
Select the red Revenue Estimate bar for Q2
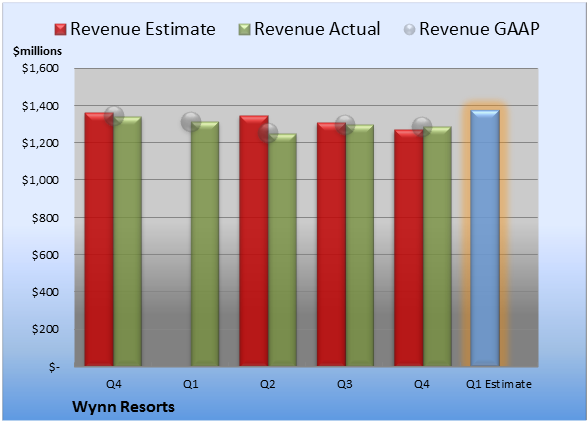pos(254,240)
